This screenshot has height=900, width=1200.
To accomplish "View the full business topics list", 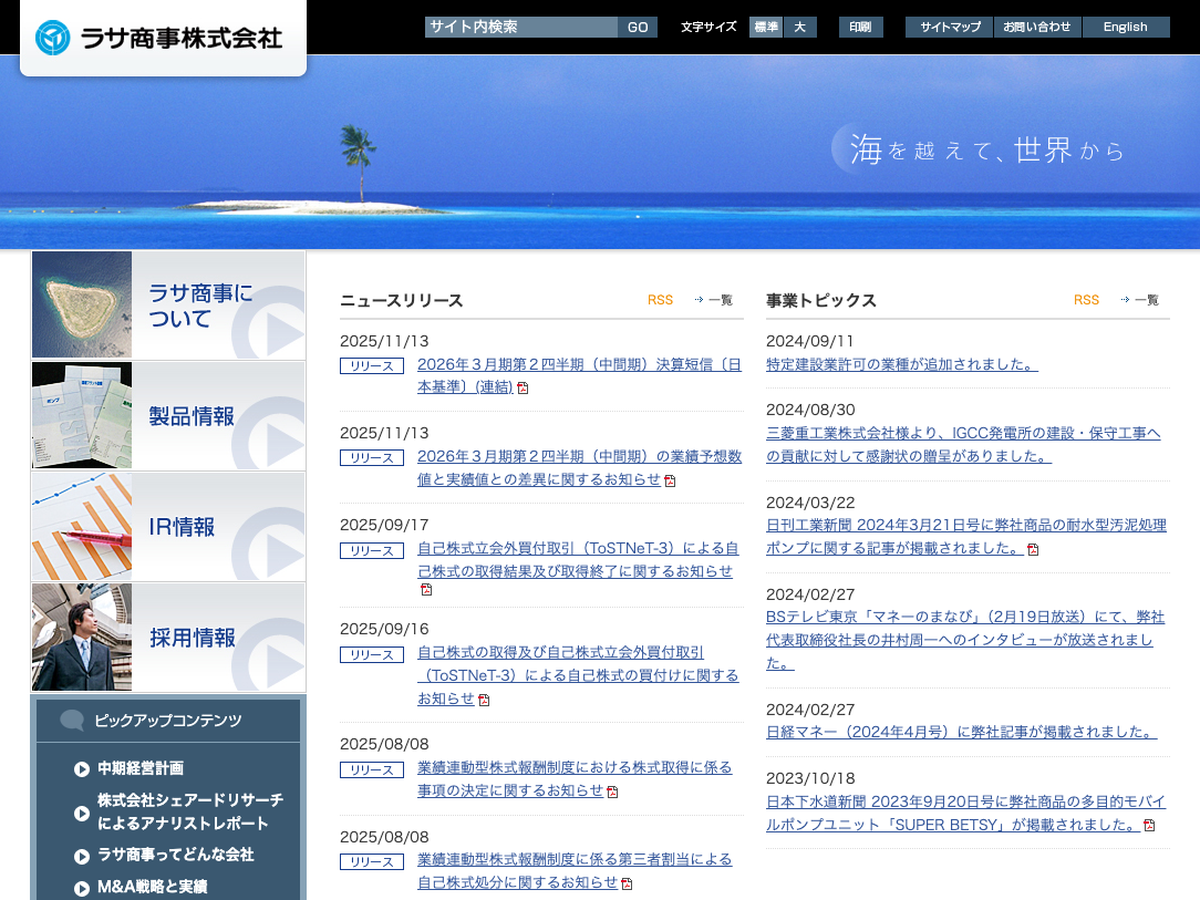I will click(1140, 300).
